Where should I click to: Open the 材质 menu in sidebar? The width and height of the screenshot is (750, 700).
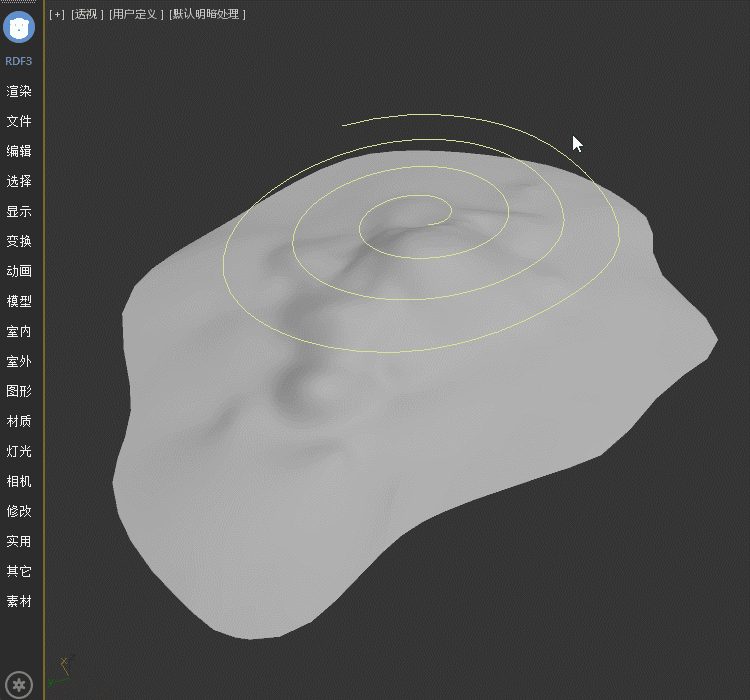pos(19,421)
